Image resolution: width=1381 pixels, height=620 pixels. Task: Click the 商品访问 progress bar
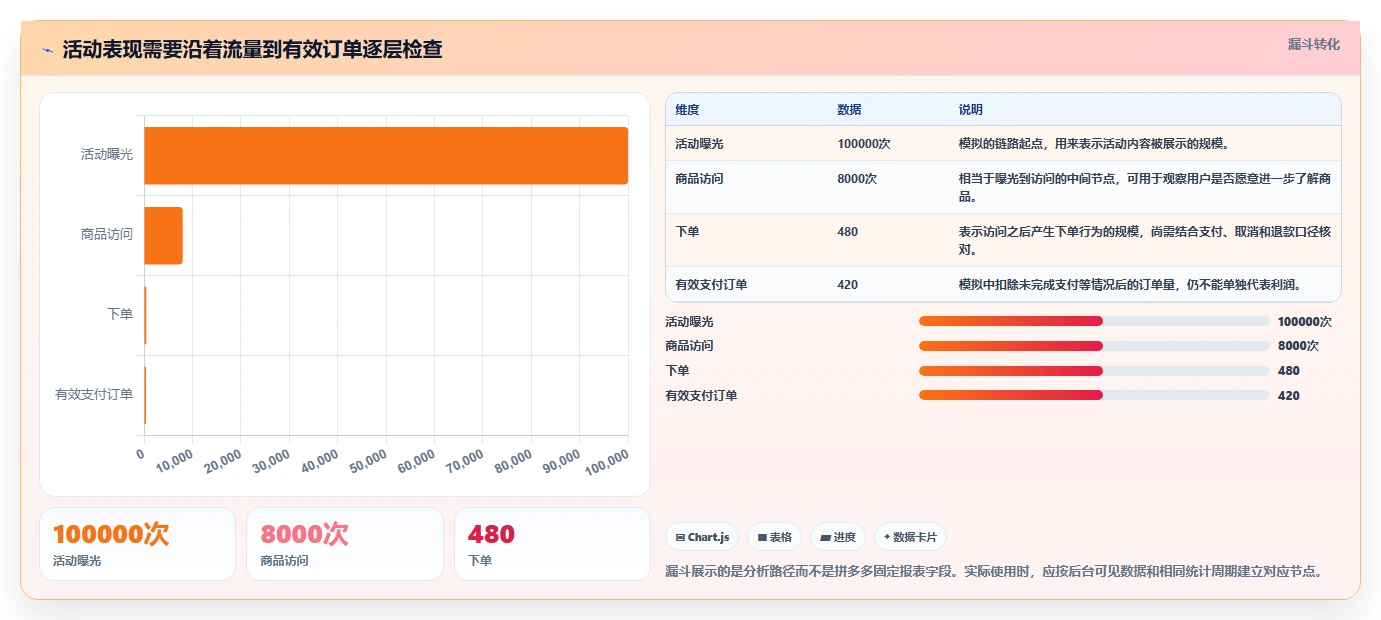pos(1094,346)
